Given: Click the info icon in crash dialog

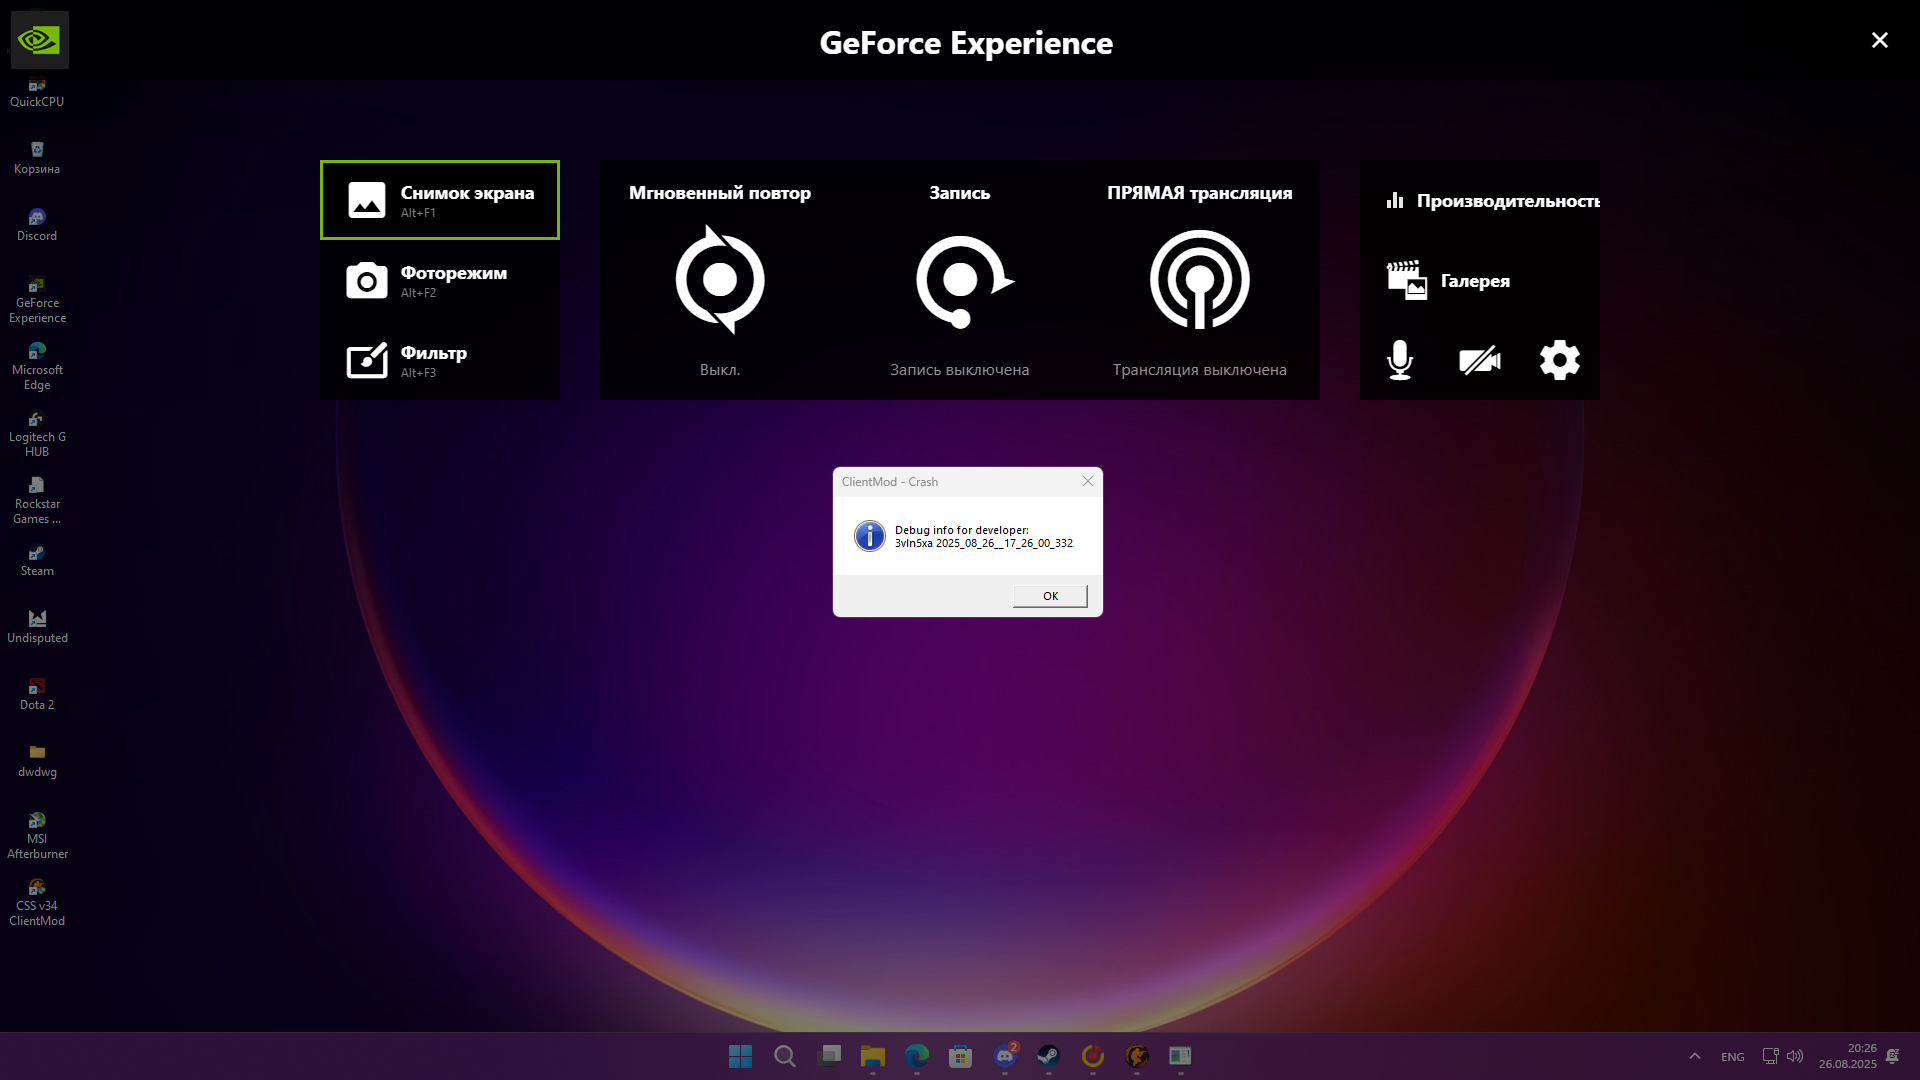Looking at the screenshot, I should [870, 536].
